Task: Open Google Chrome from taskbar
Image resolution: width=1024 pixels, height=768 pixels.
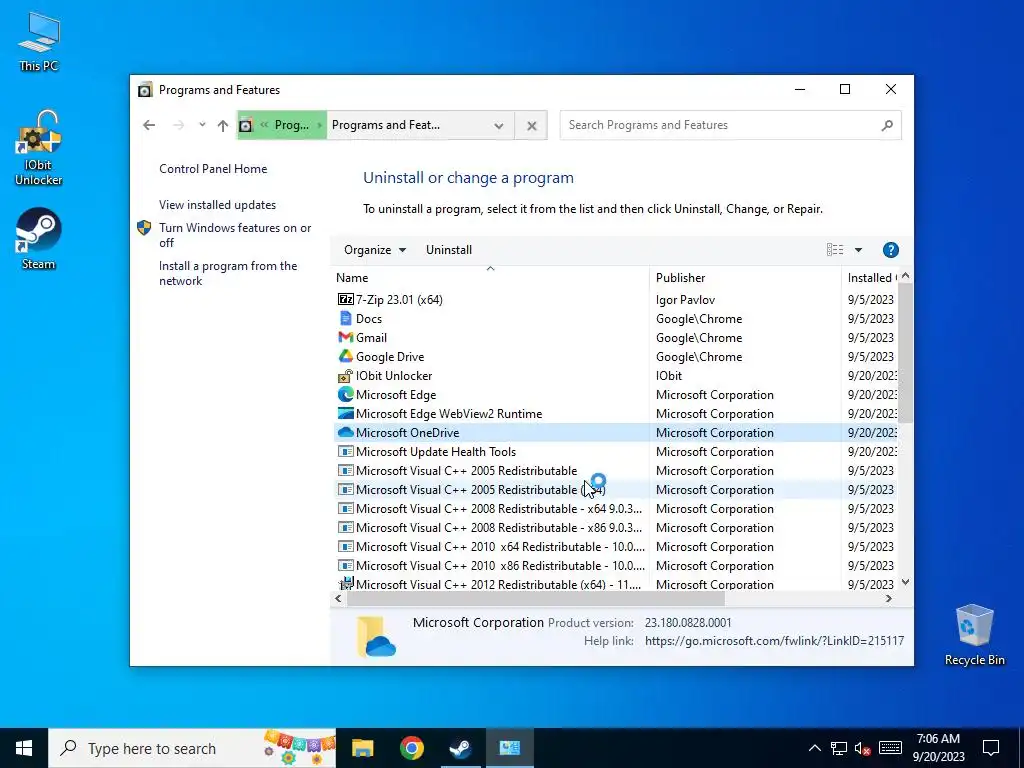Action: tap(411, 748)
